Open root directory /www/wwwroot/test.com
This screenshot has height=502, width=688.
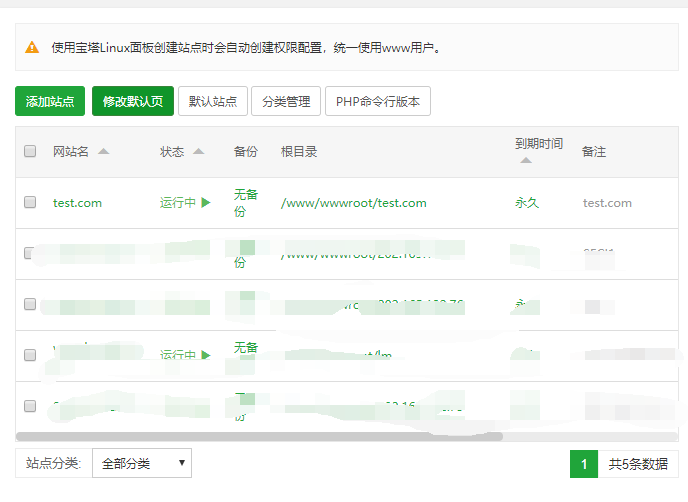pos(353,203)
